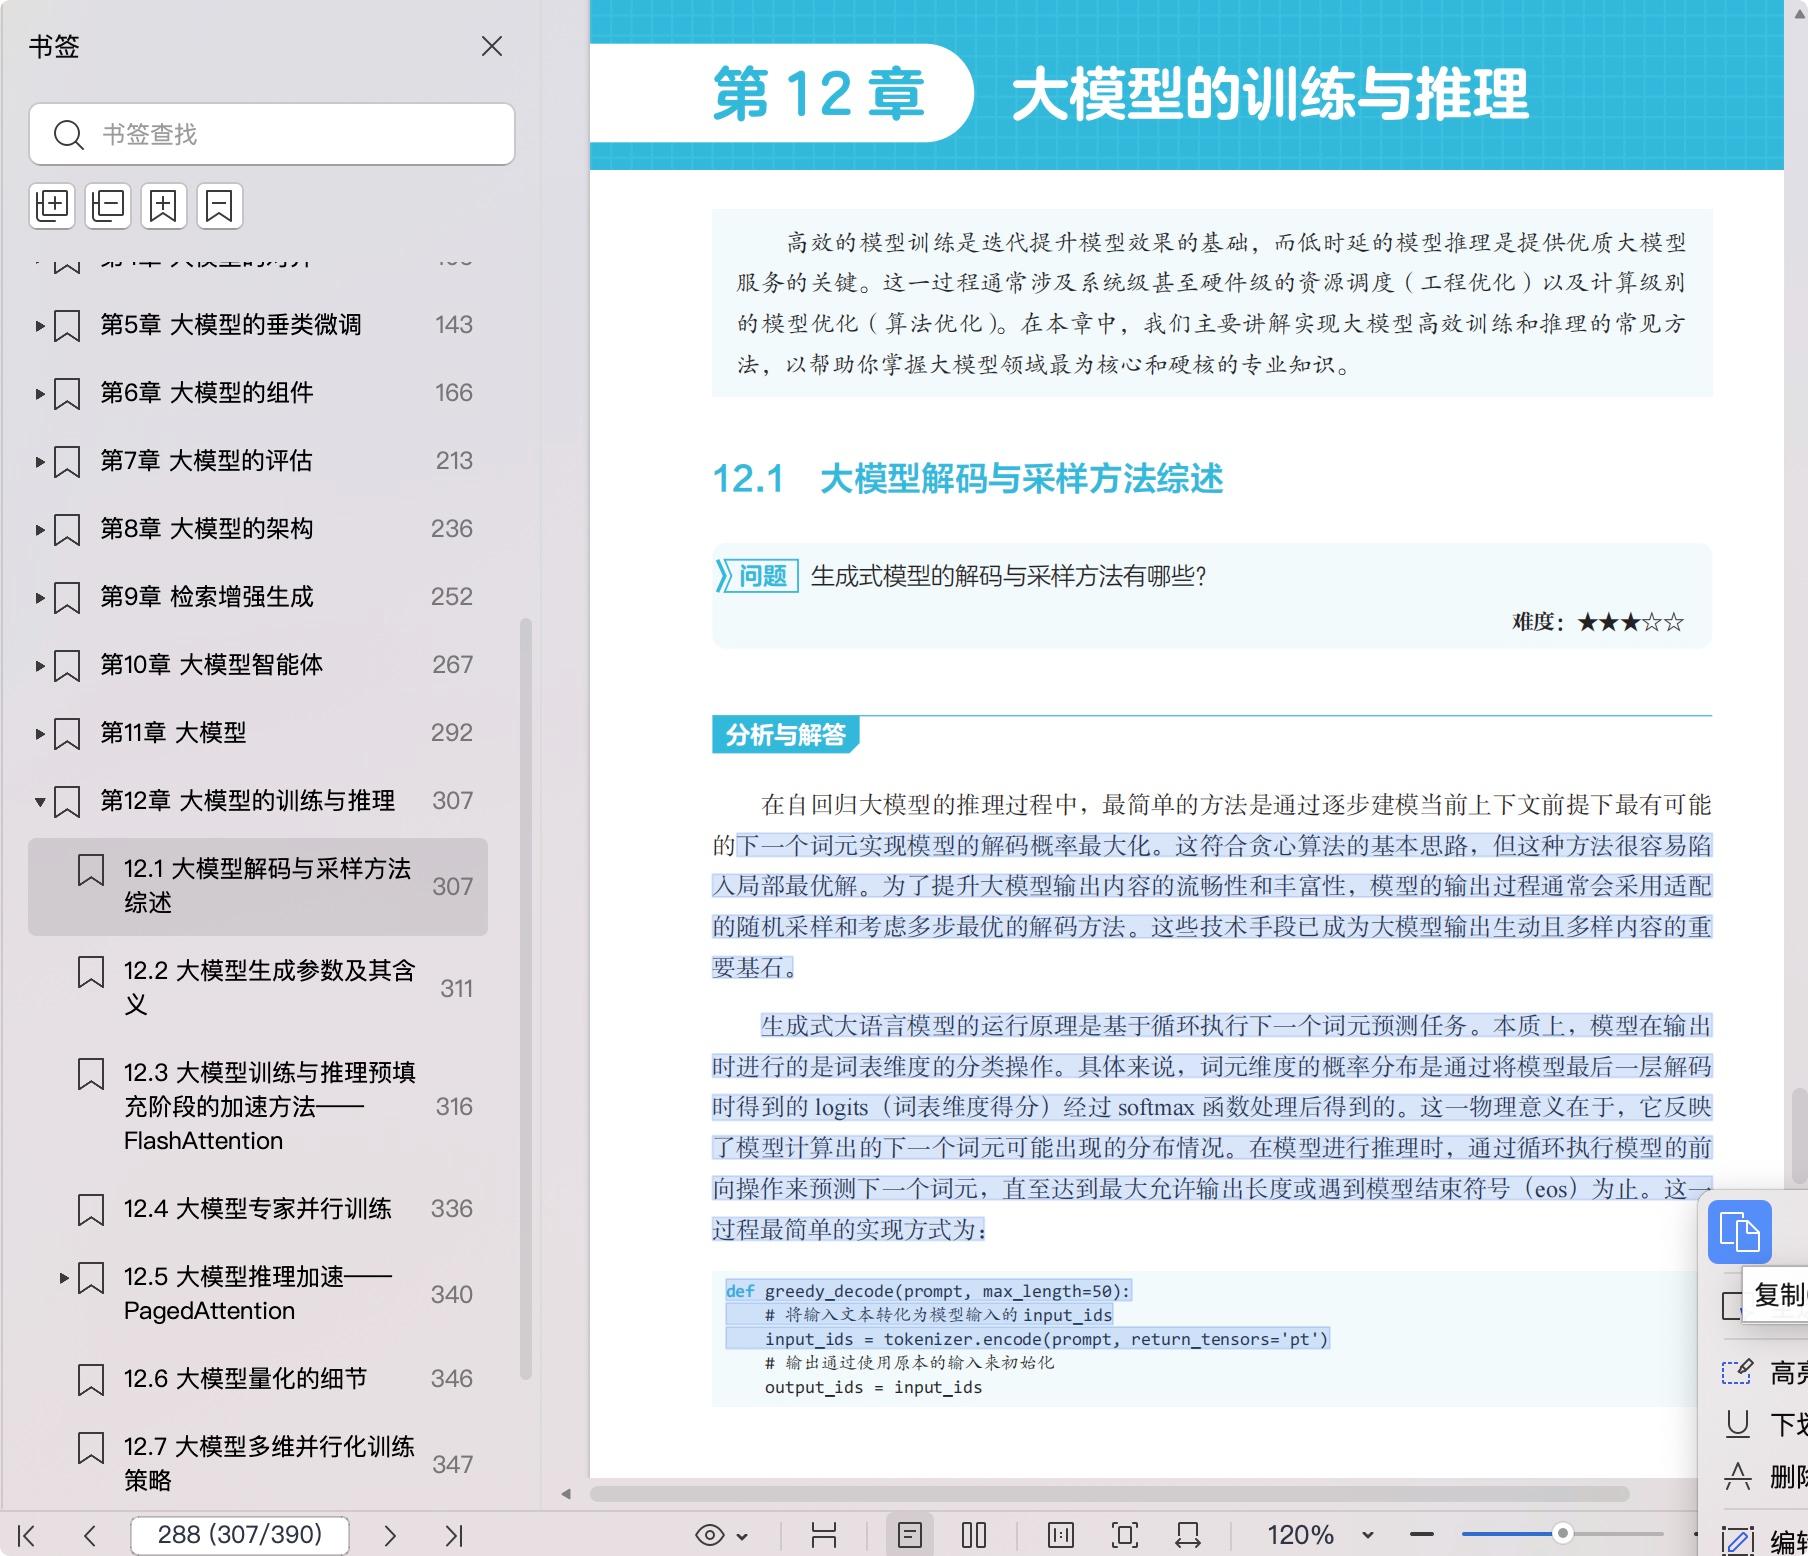1808x1556 pixels.
Task: Choose the underline option in popup menu
Action: [x=1764, y=1424]
